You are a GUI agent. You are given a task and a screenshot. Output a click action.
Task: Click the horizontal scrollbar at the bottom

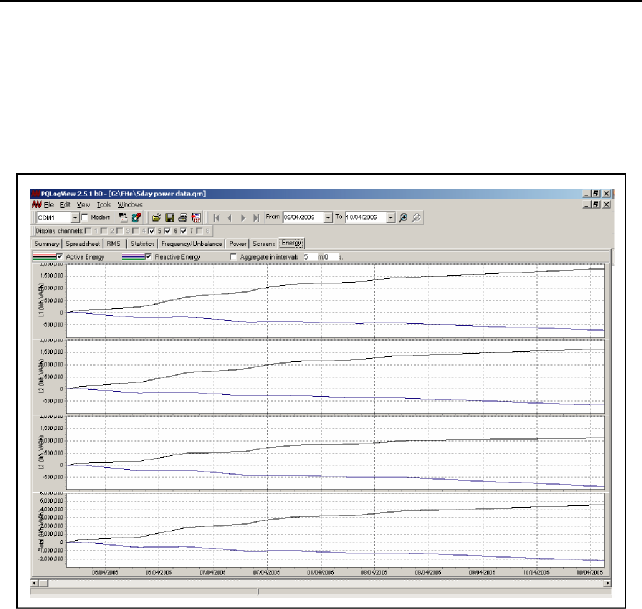(x=318, y=581)
